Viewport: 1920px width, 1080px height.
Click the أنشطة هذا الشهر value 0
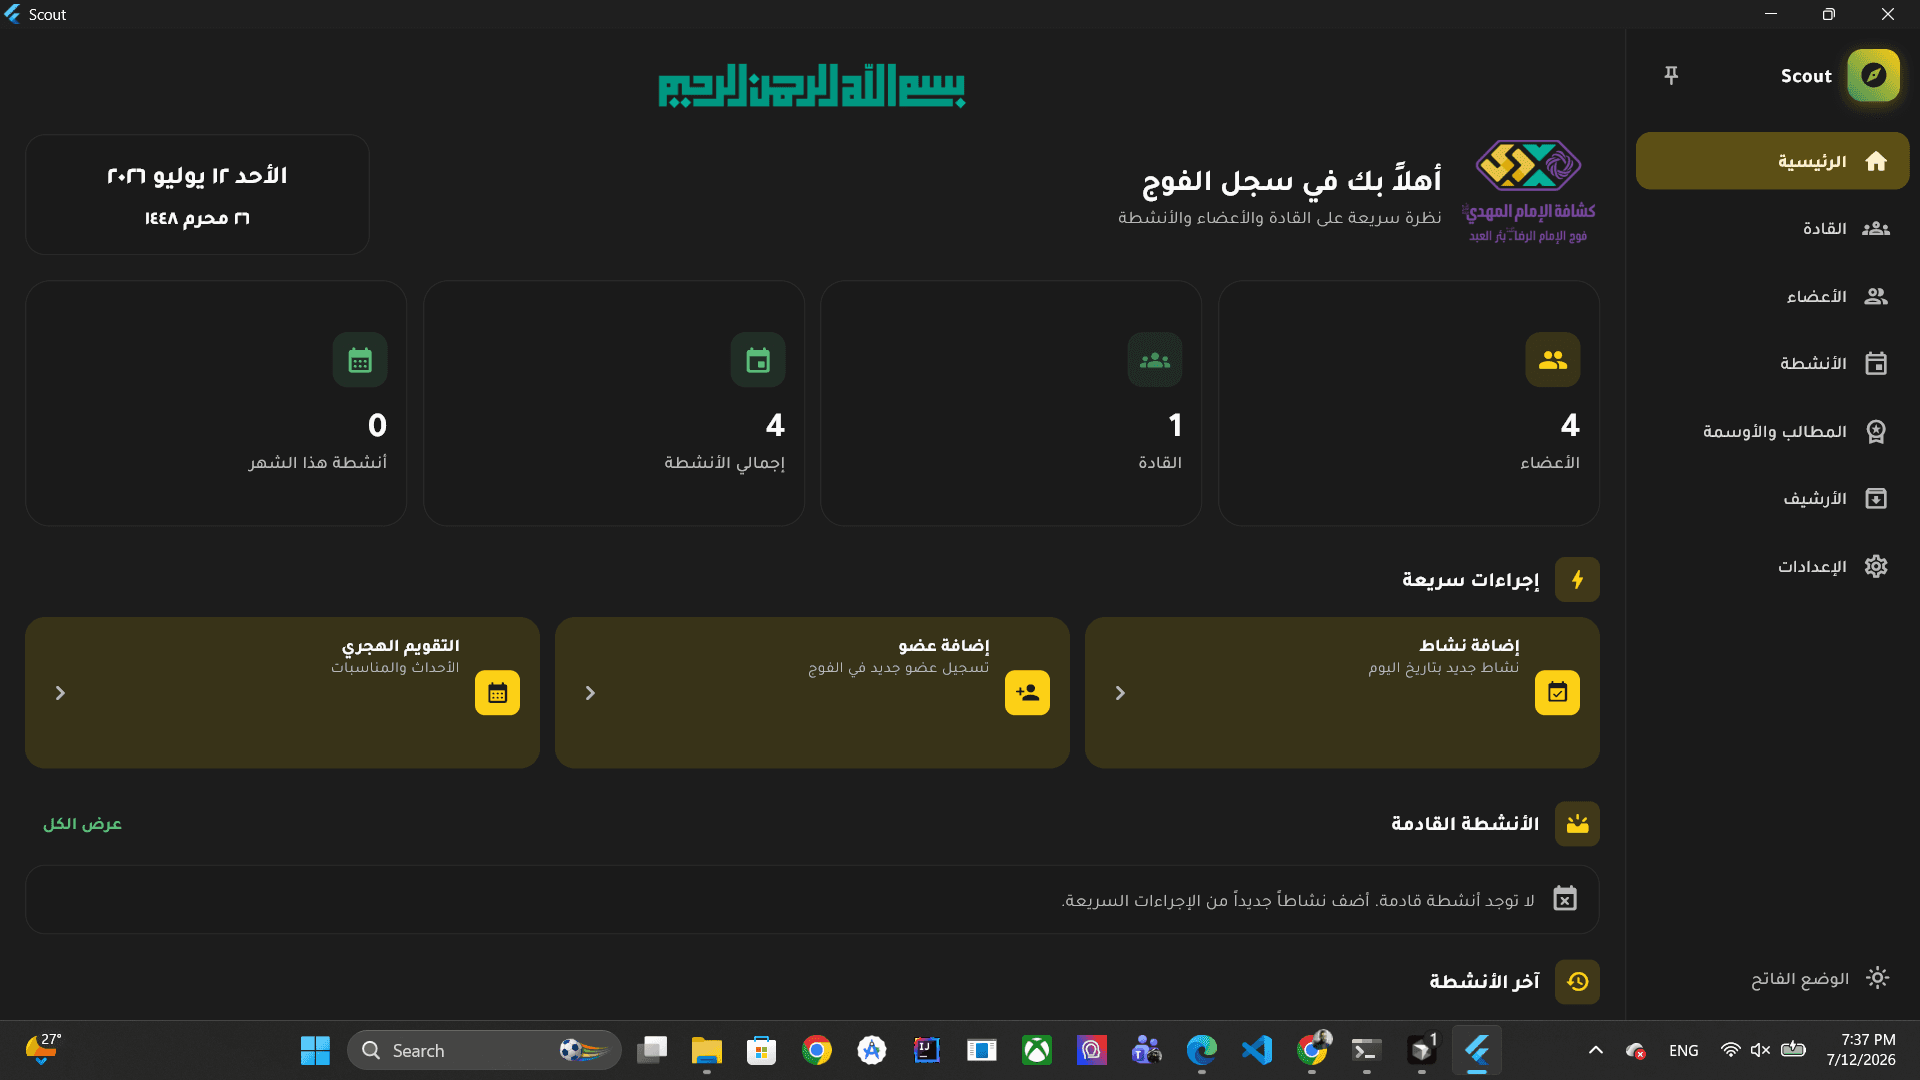click(x=377, y=426)
